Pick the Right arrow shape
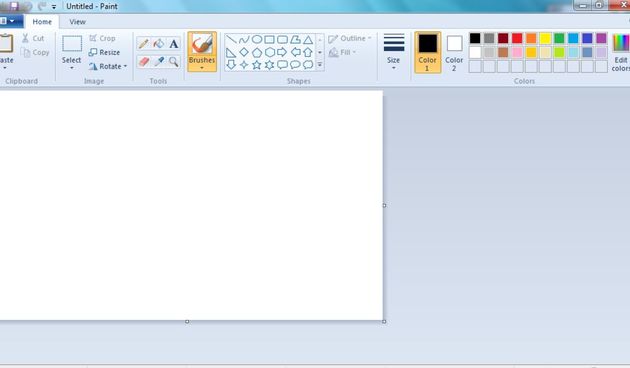The image size is (630, 368). [282, 52]
